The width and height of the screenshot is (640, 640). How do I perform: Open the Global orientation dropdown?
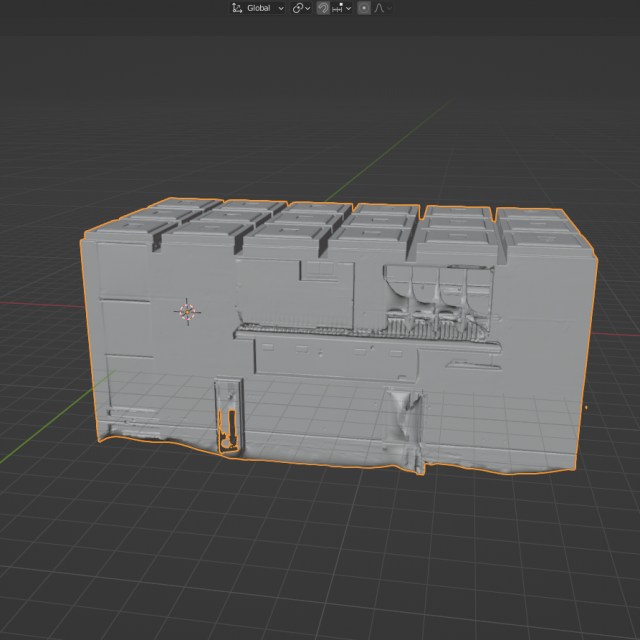(x=281, y=8)
